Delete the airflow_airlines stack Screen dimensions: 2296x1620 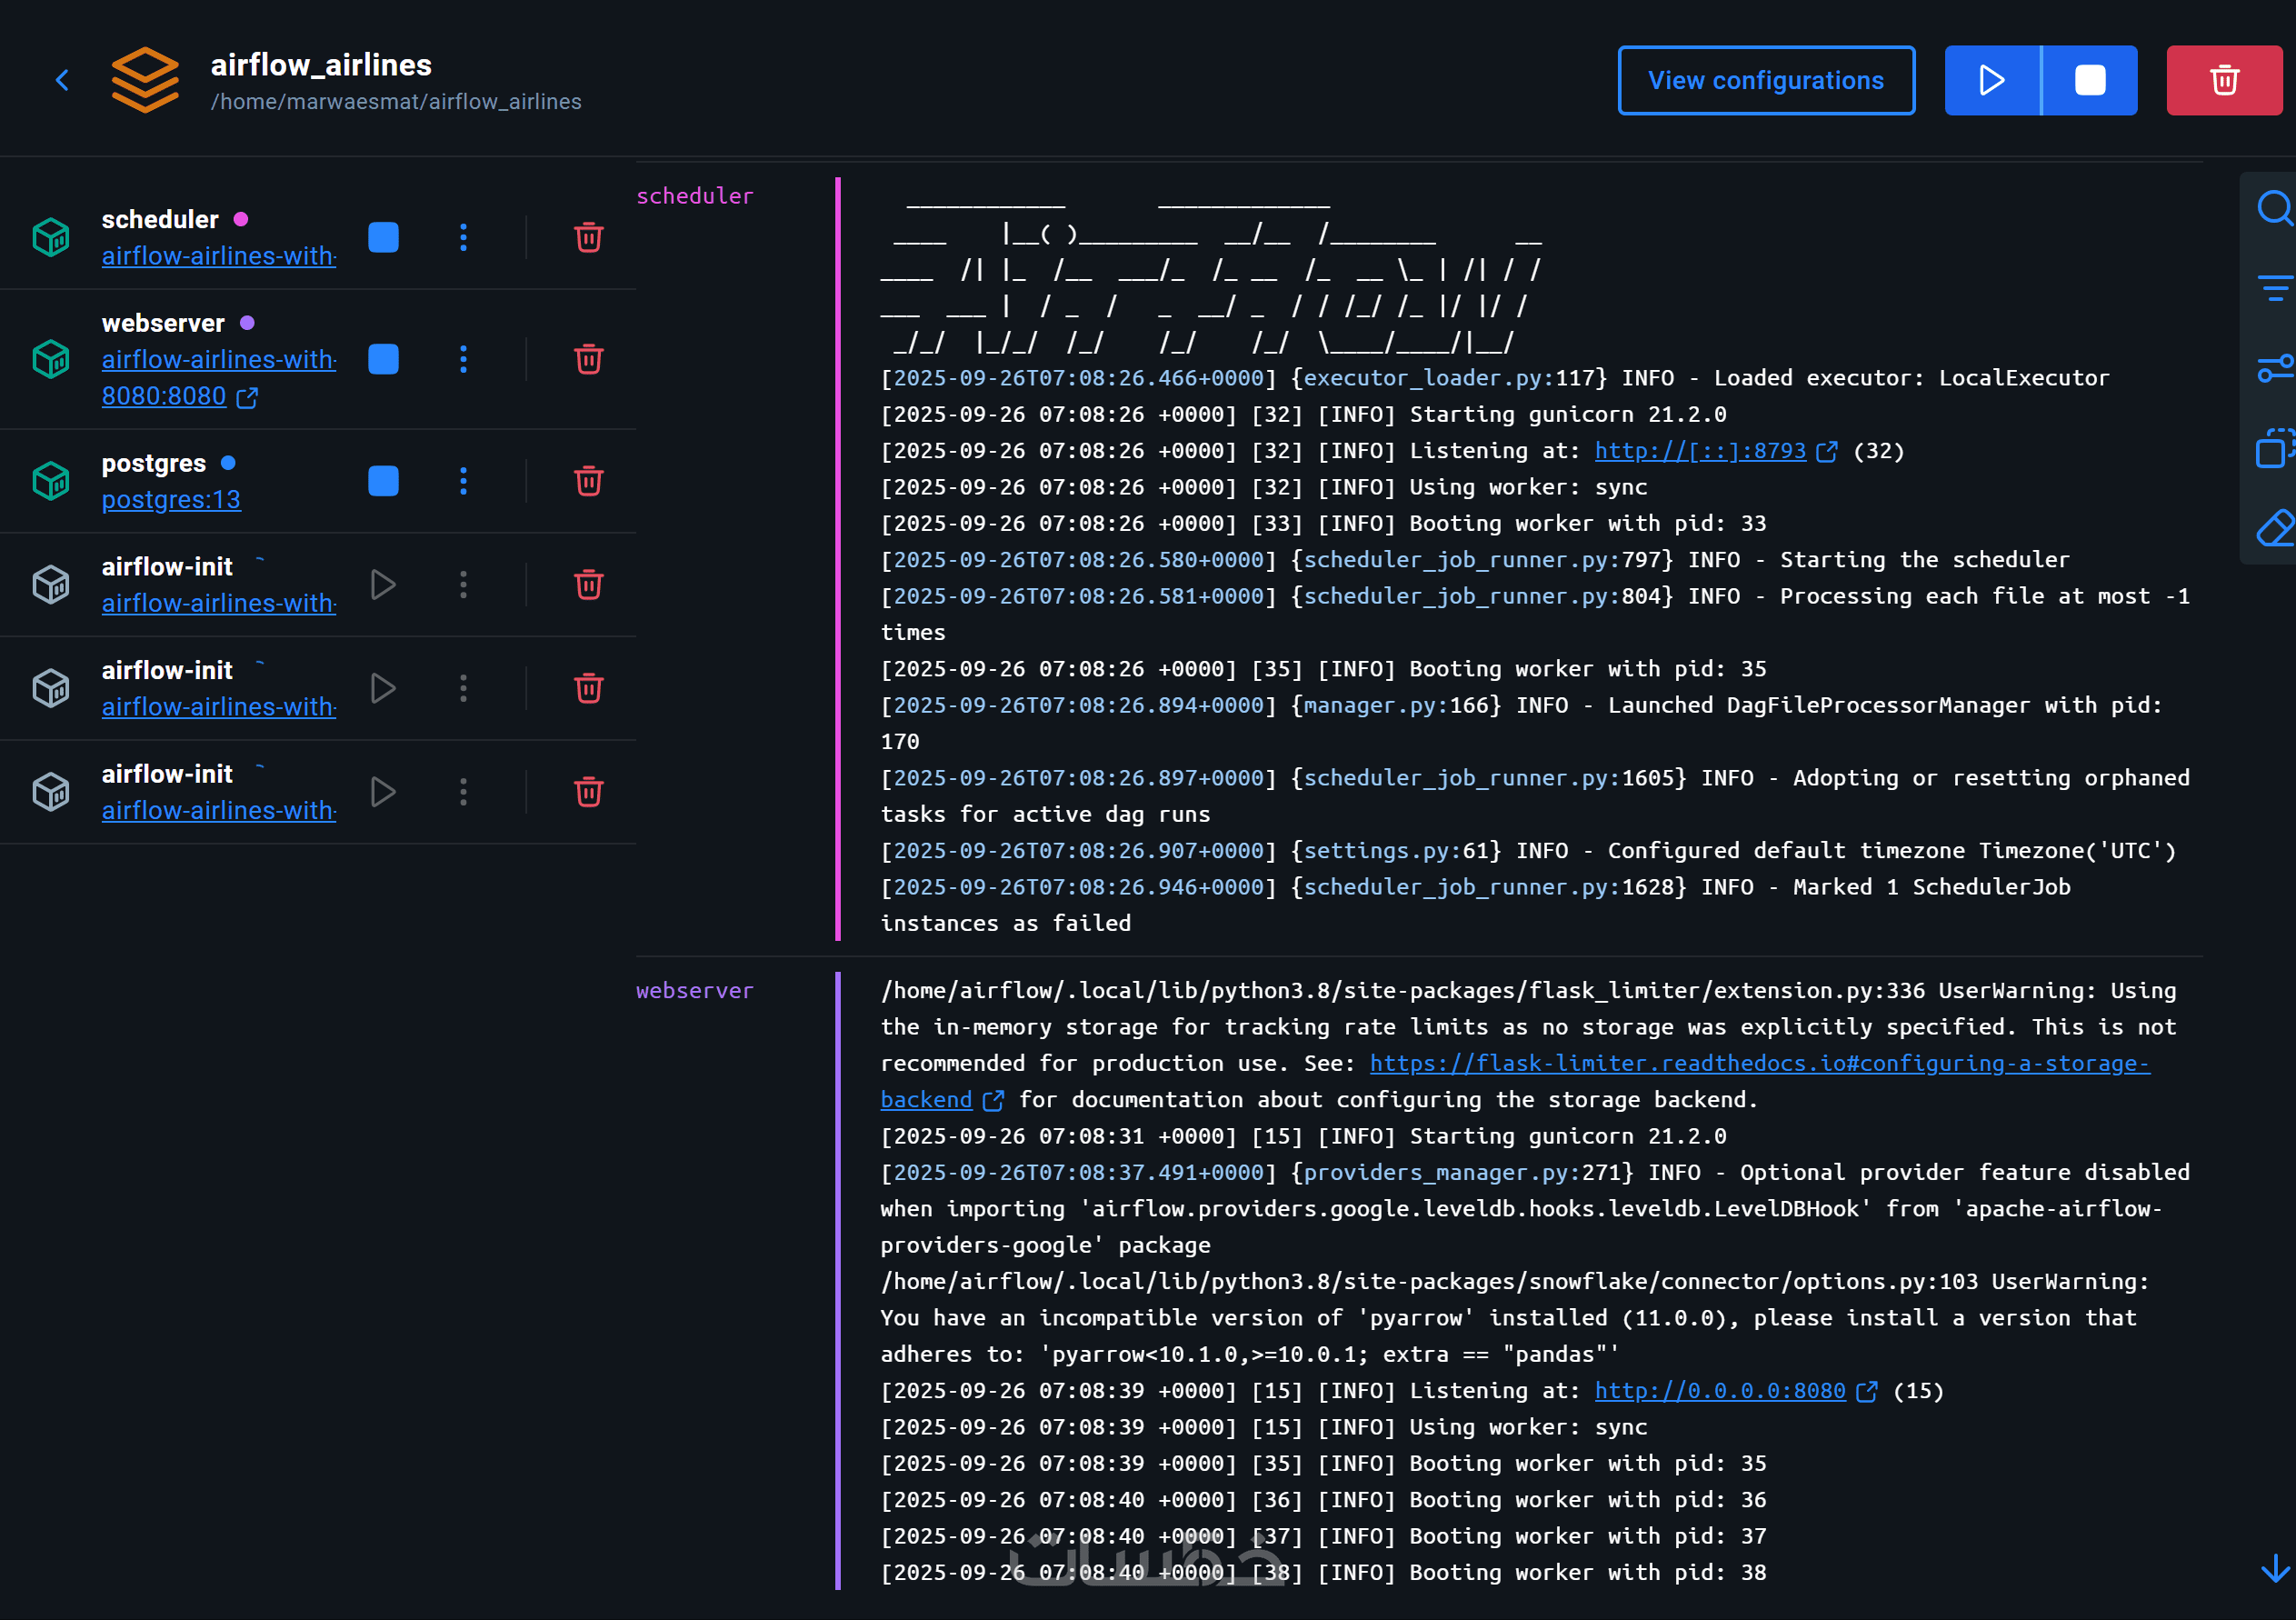click(x=2223, y=80)
